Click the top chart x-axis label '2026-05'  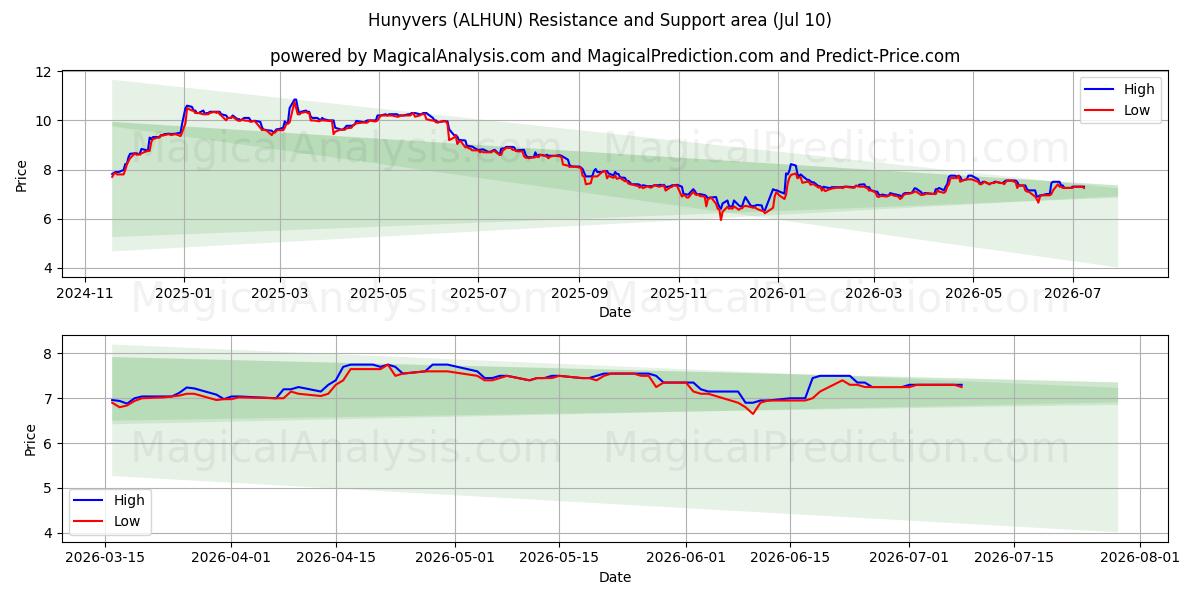pyautogui.click(x=973, y=294)
